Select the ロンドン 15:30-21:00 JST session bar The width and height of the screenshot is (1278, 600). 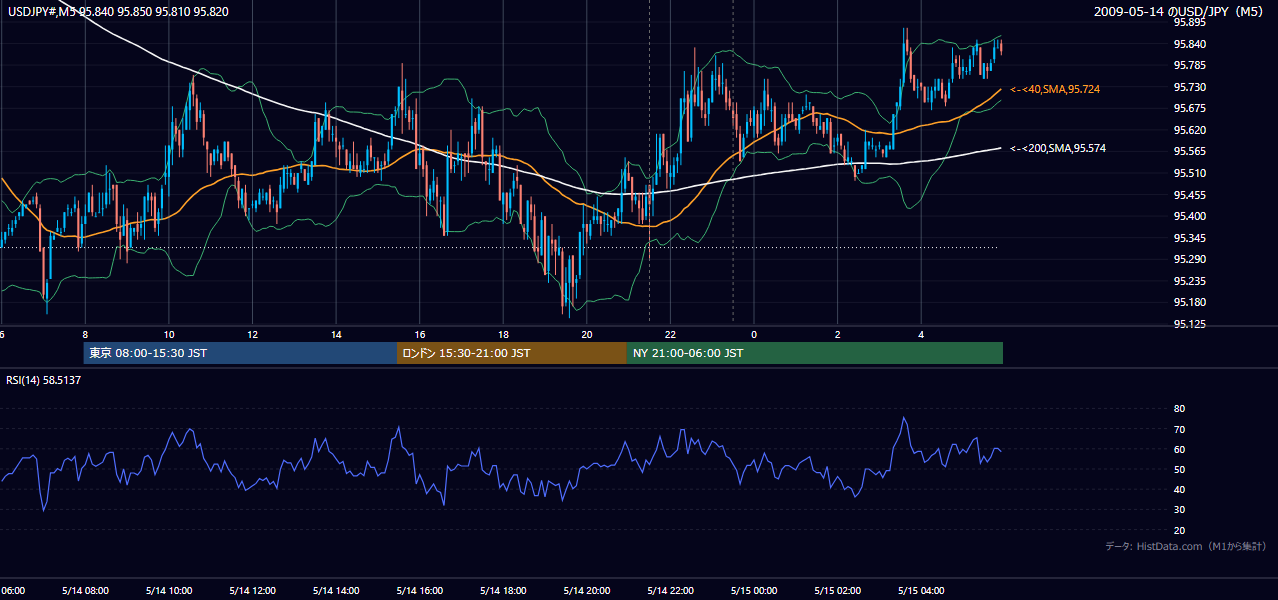click(x=512, y=353)
